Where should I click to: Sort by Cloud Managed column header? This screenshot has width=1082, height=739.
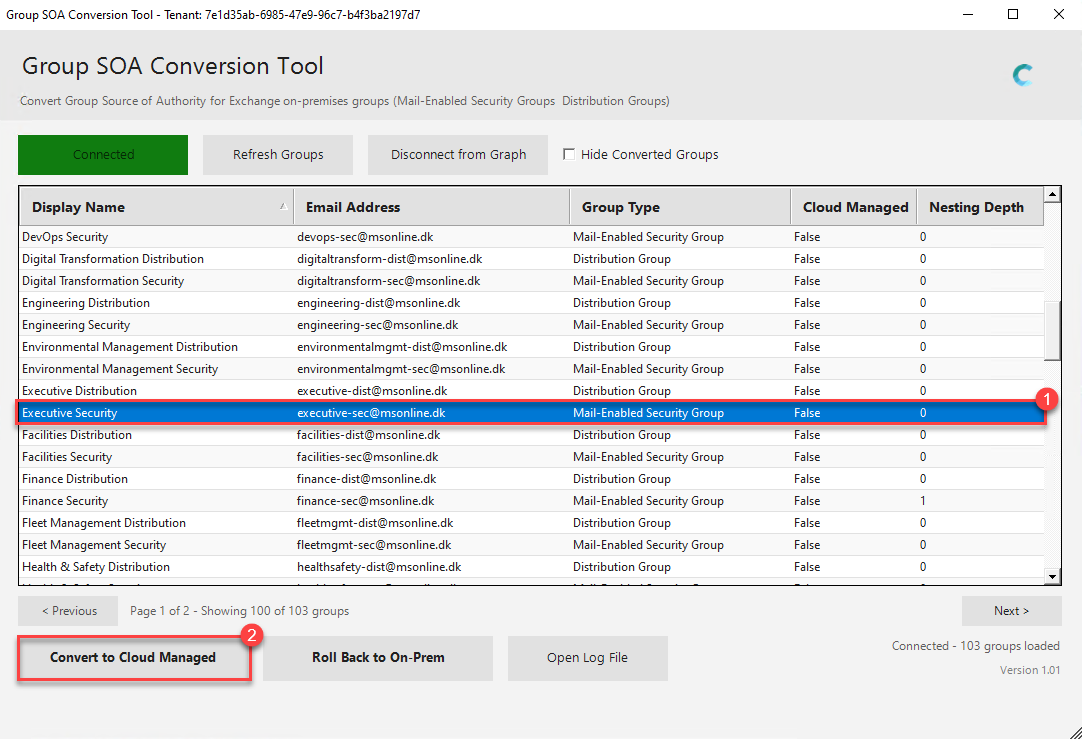[854, 208]
